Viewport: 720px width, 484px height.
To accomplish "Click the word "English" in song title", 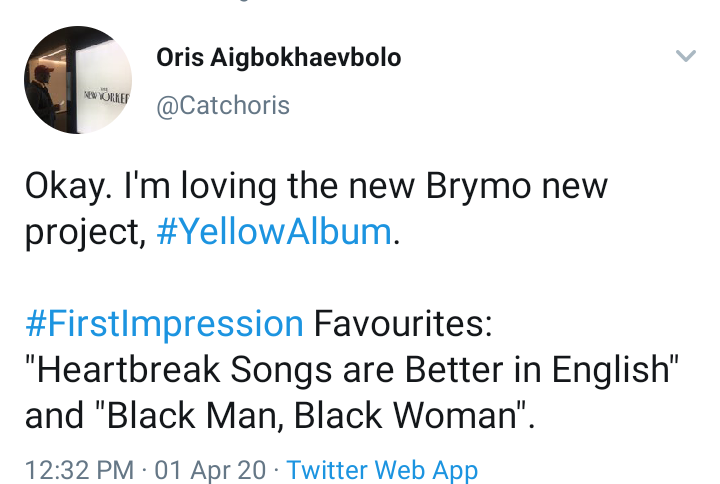I will (x=611, y=370).
